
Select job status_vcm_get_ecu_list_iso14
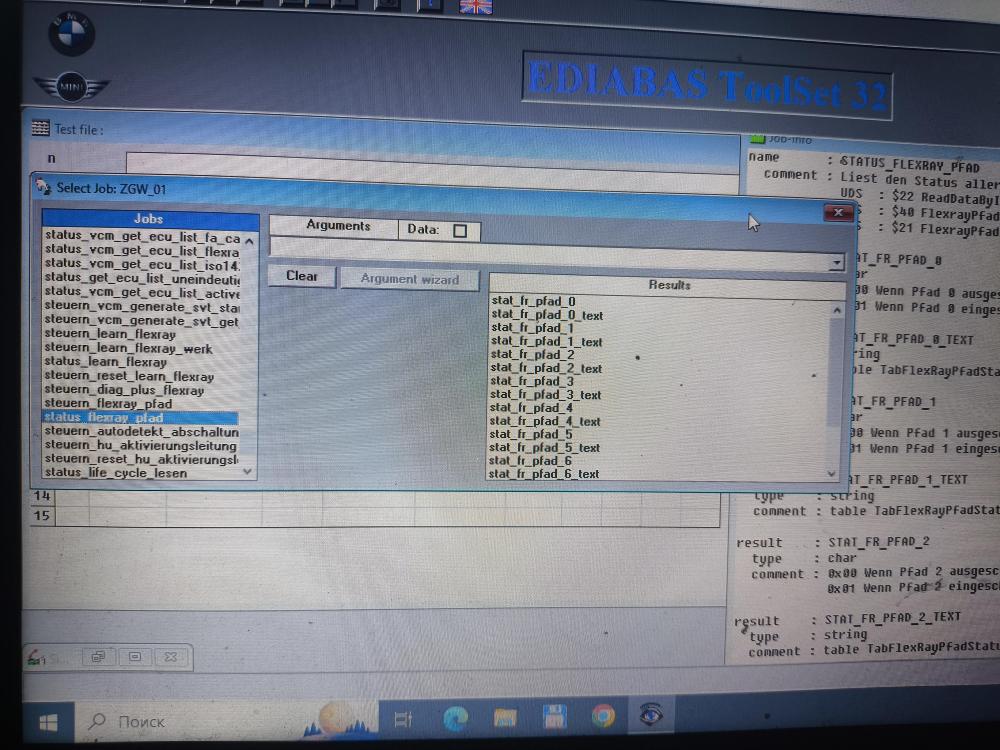tap(142, 265)
